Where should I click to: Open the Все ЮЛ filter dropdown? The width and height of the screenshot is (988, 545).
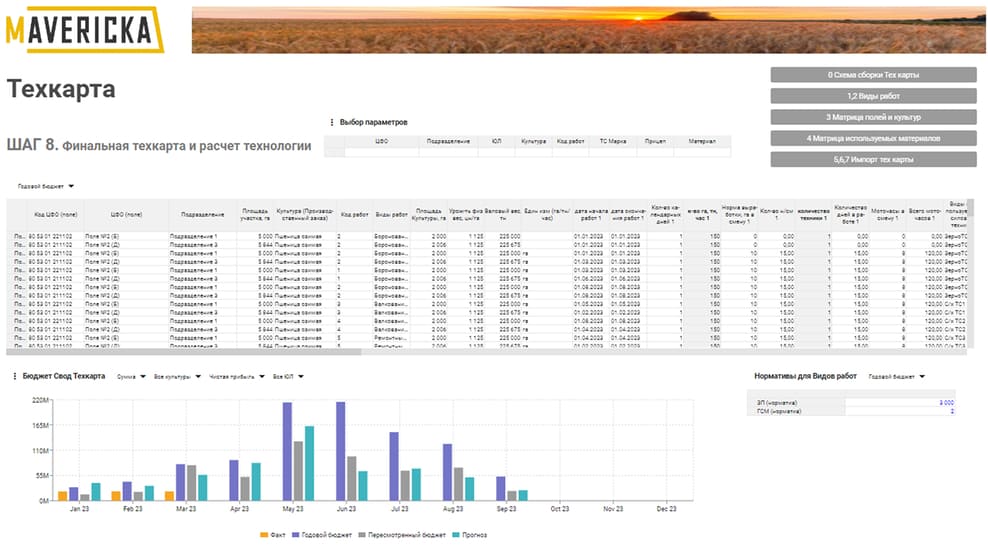[x=289, y=377]
